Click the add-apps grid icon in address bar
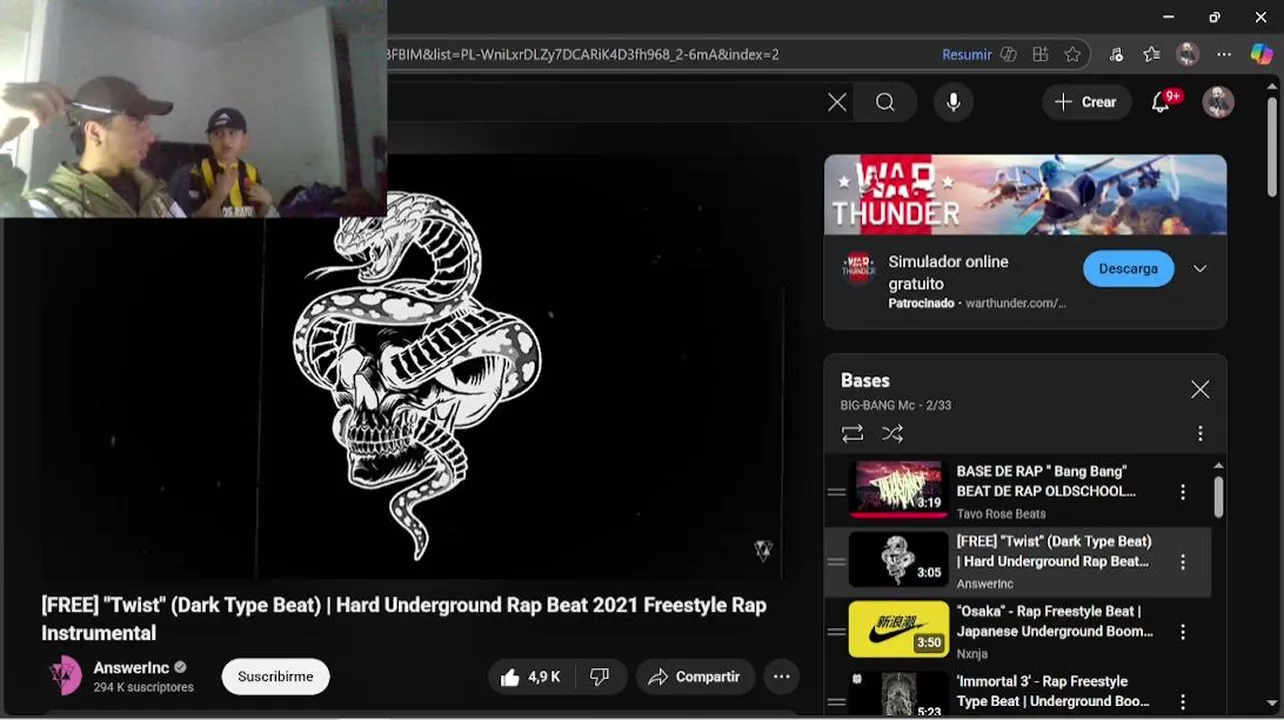 (1041, 55)
